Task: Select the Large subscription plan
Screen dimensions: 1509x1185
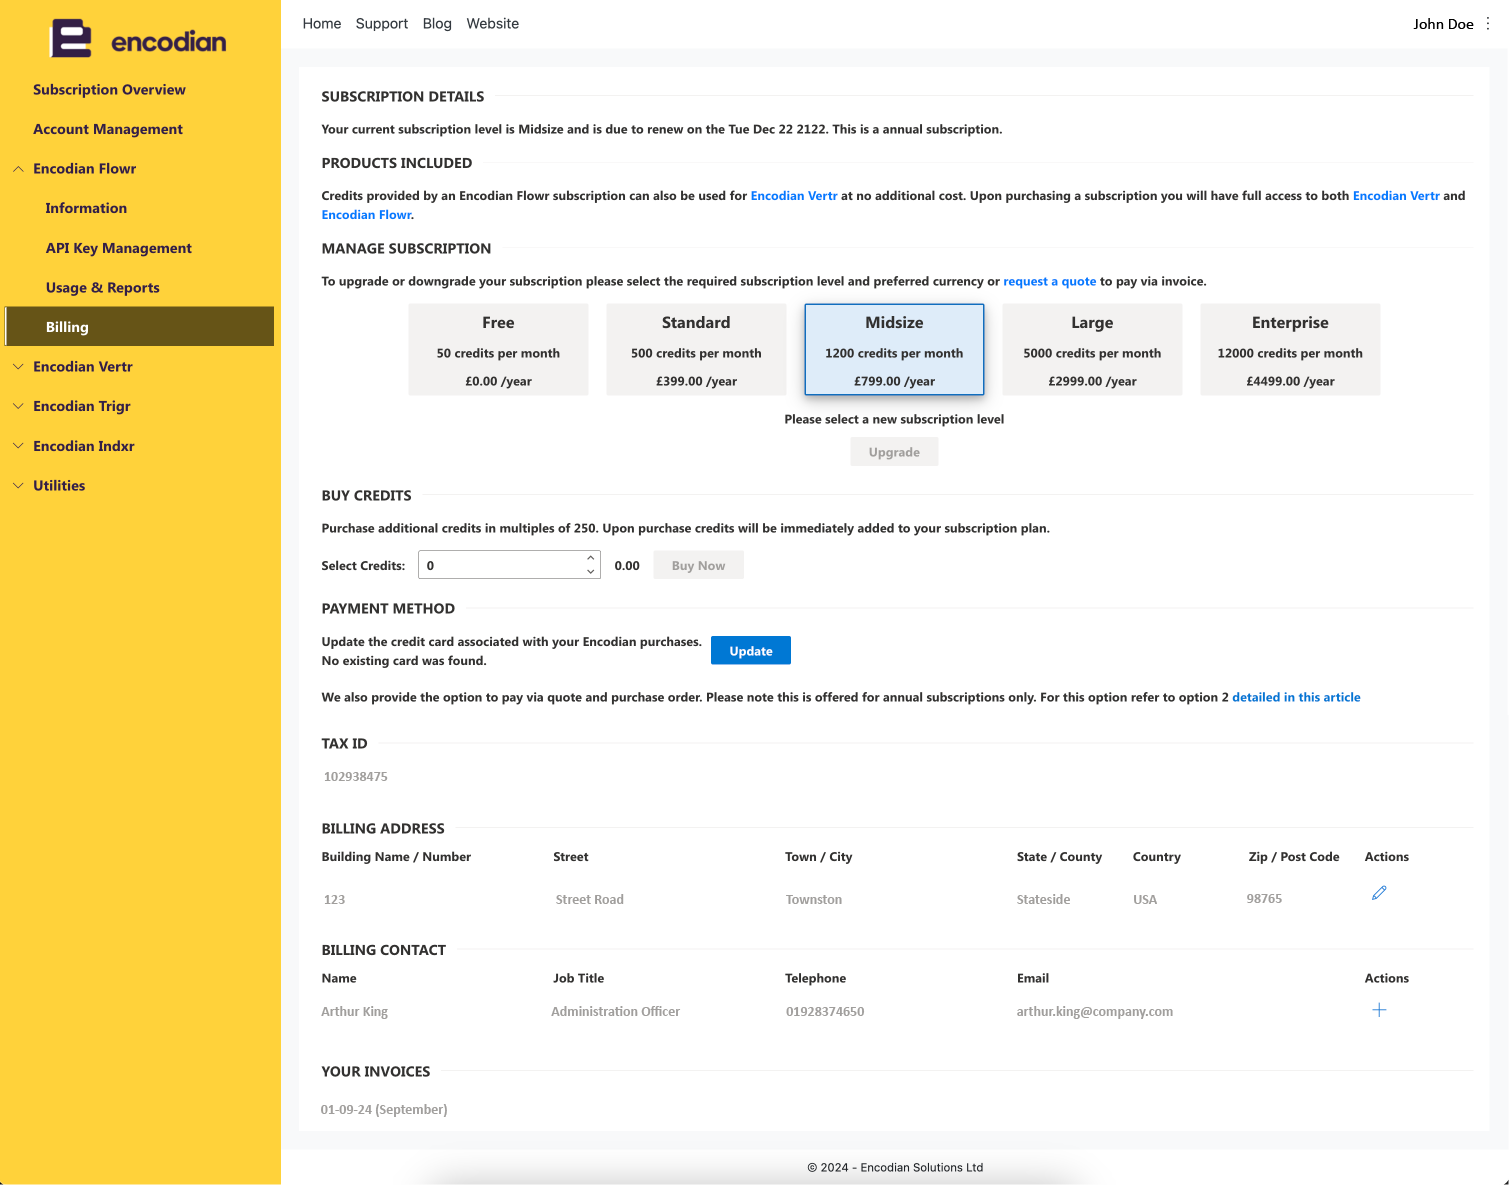Action: tap(1092, 350)
